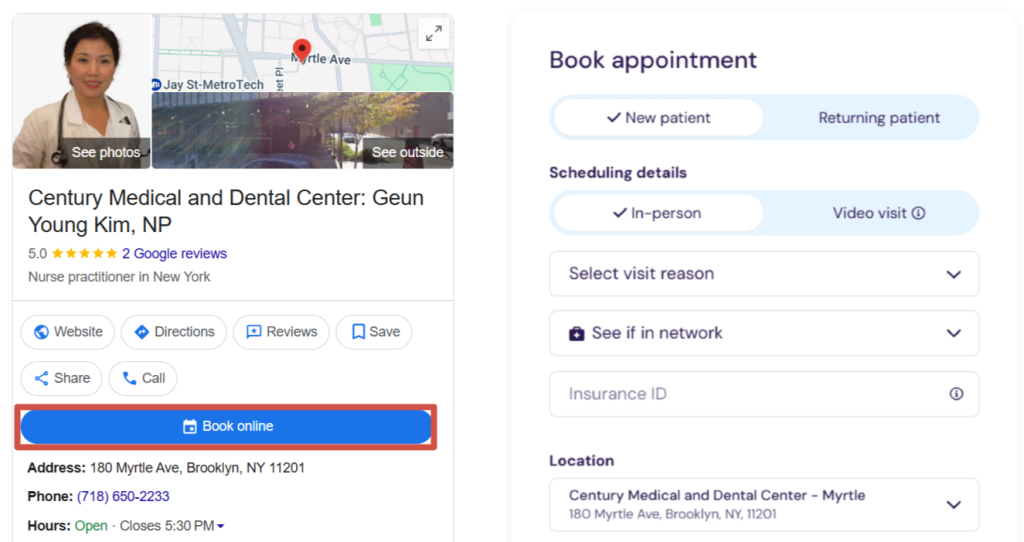Click the Video visit info icon
Screen dimensions: 1024x542
click(919, 213)
